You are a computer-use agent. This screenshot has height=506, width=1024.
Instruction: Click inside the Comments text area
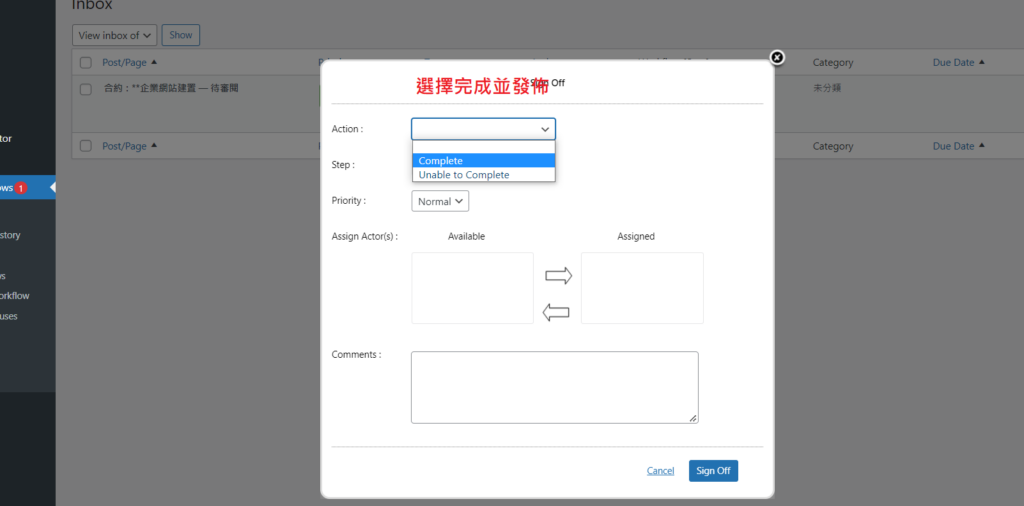click(x=554, y=387)
